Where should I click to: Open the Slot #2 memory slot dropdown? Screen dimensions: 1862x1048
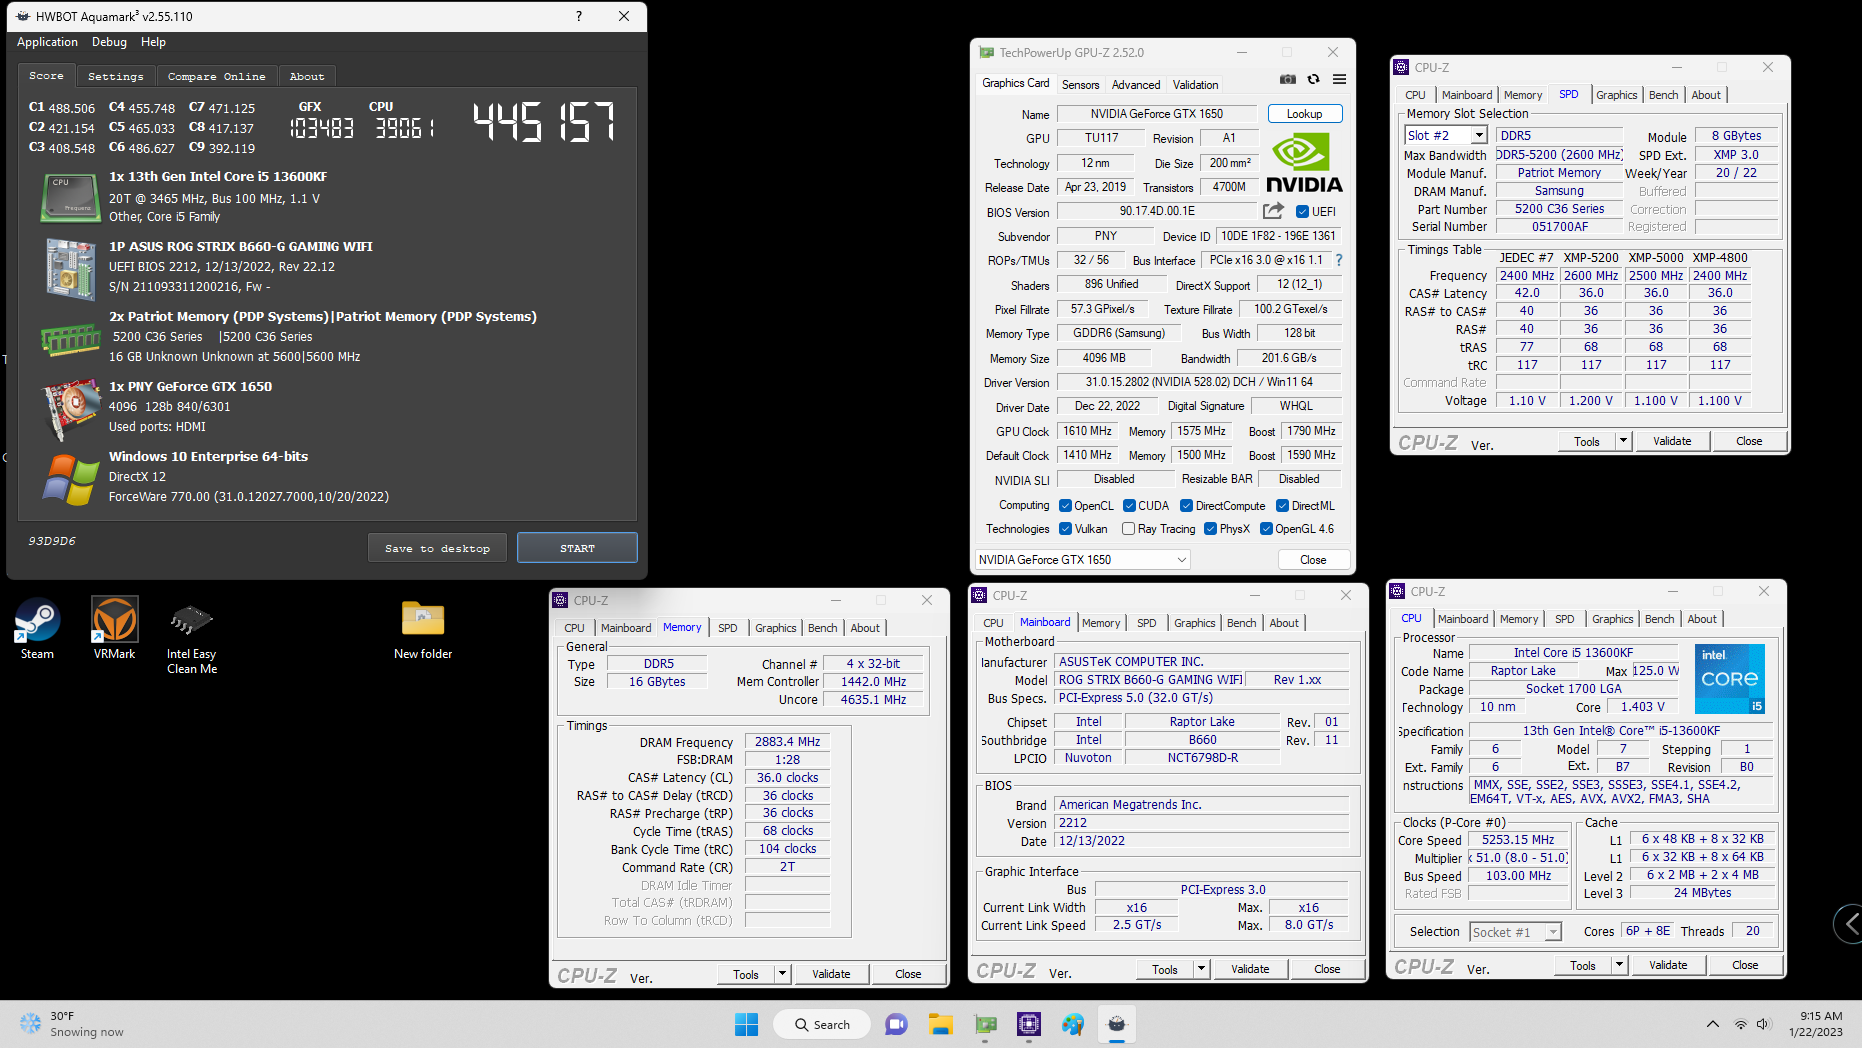[x=1445, y=135]
